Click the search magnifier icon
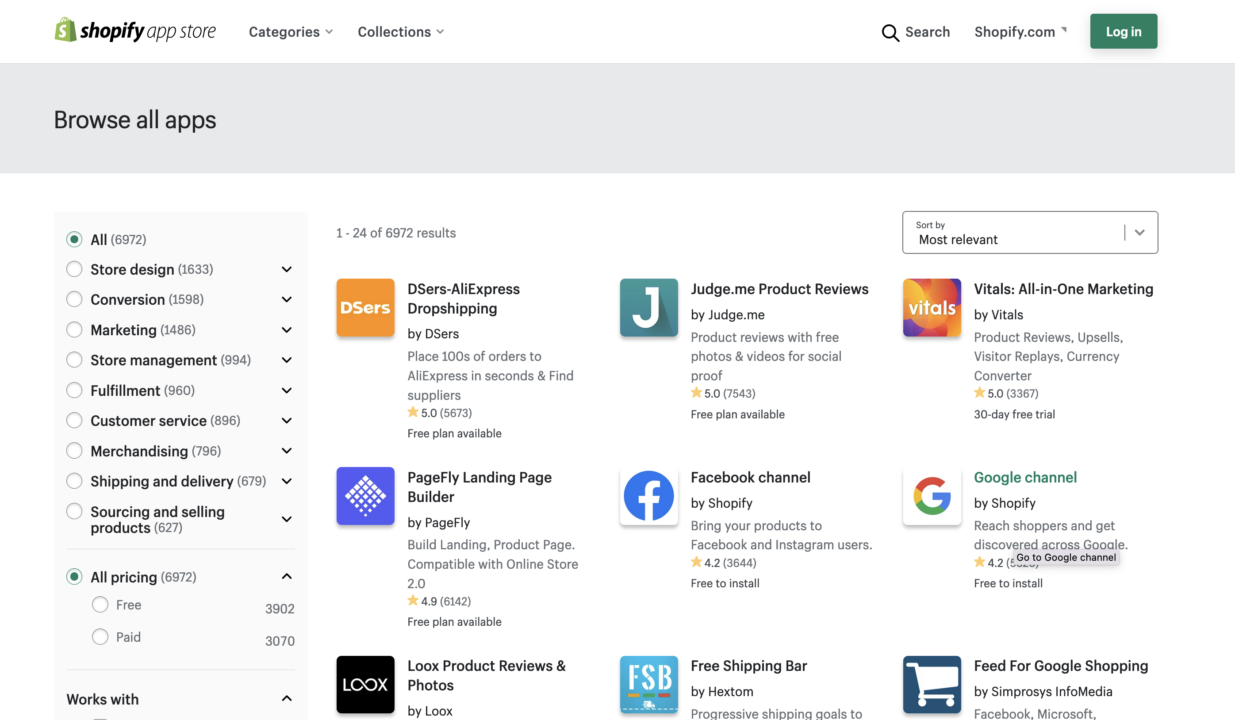The image size is (1235, 720). (890, 33)
